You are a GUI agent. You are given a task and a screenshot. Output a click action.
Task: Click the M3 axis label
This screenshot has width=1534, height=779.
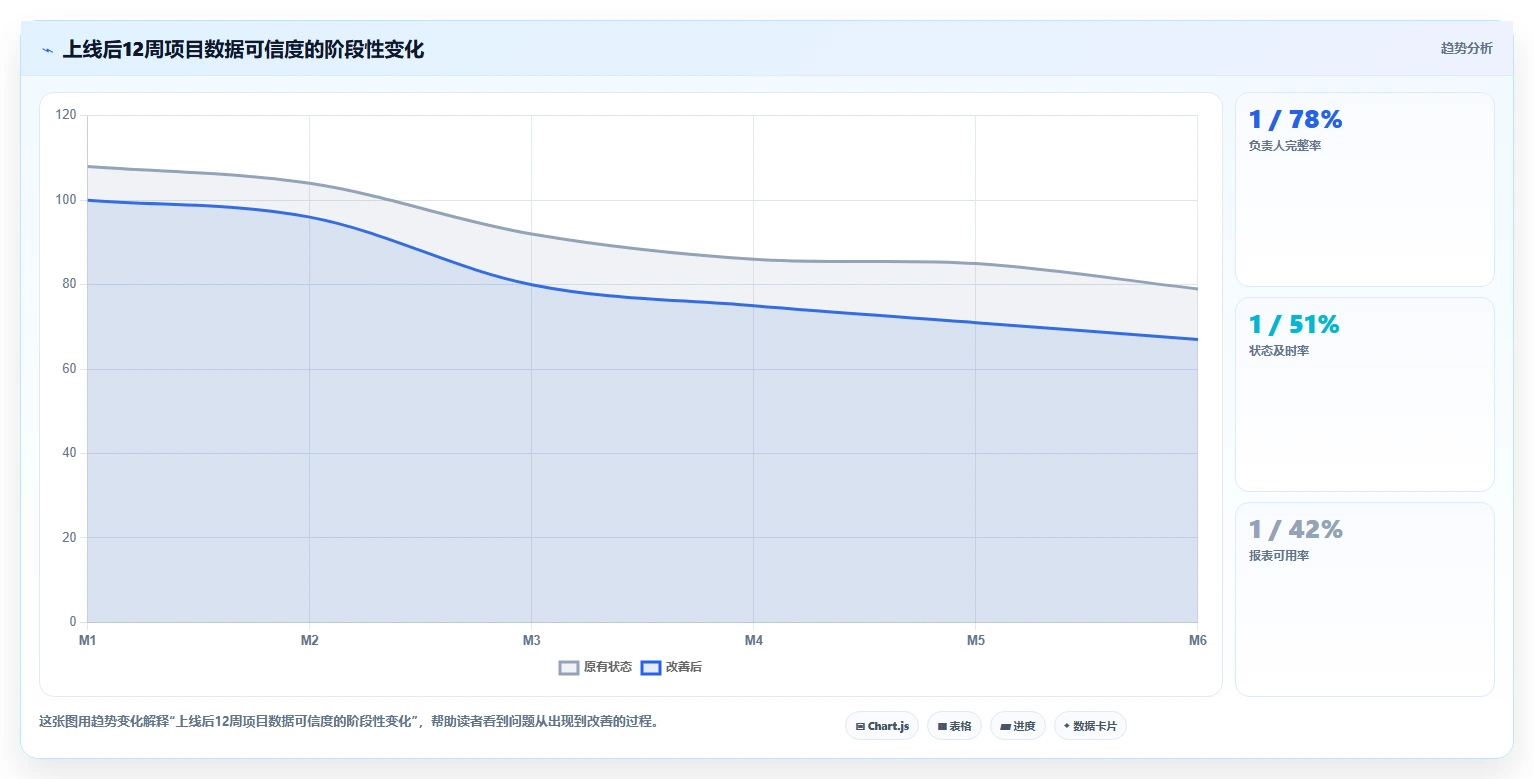click(531, 640)
